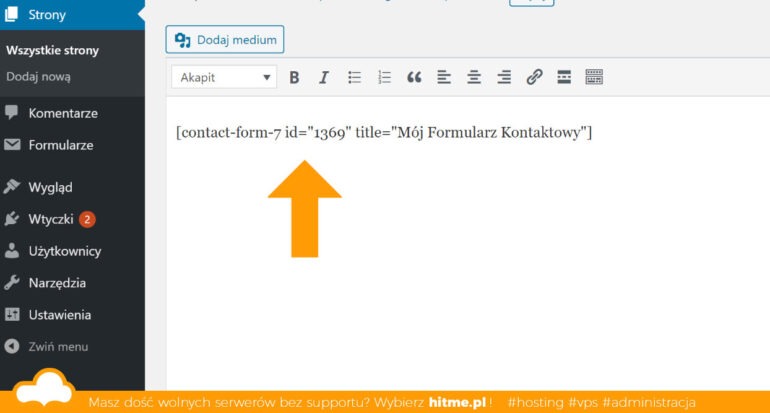This screenshot has height=413, width=770.
Task: Click the Ustawienia sliders icon
Action: pos(12,314)
